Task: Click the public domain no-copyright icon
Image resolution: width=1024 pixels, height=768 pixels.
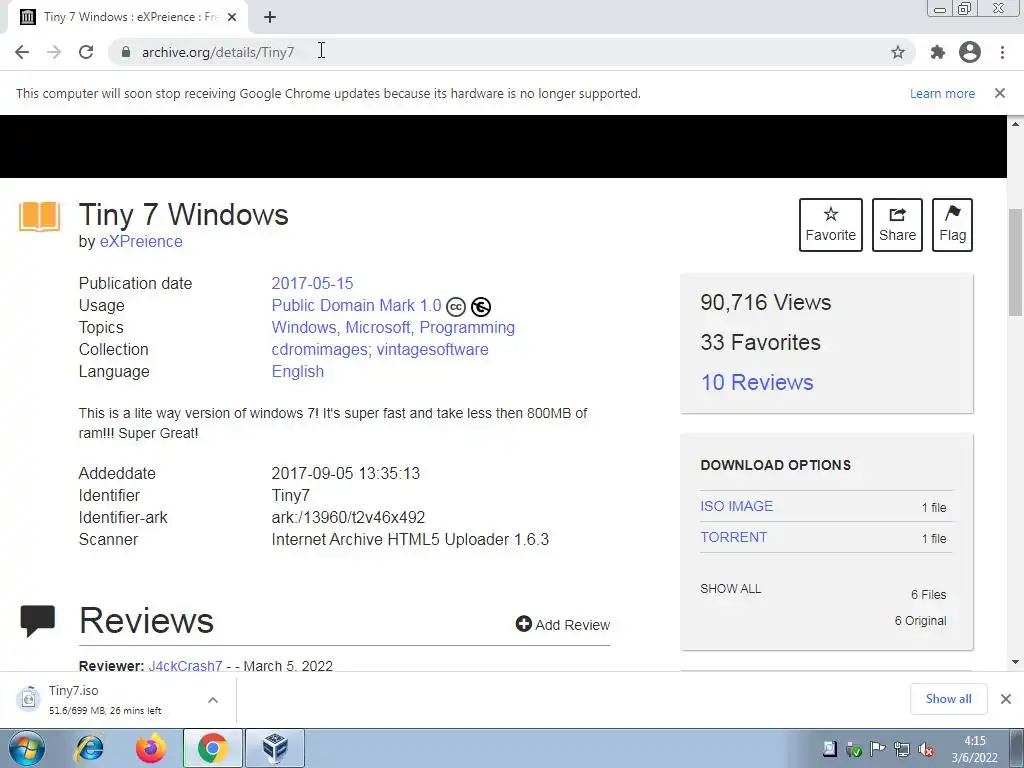Action: (x=481, y=306)
